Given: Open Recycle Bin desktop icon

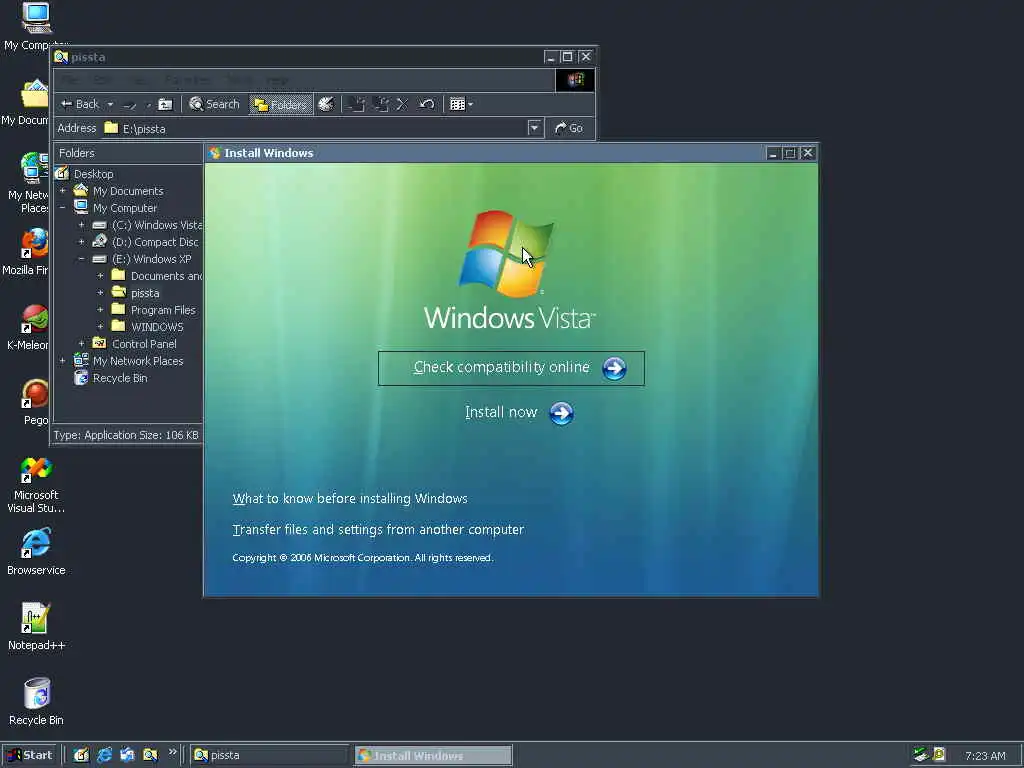Looking at the screenshot, I should pos(37,694).
